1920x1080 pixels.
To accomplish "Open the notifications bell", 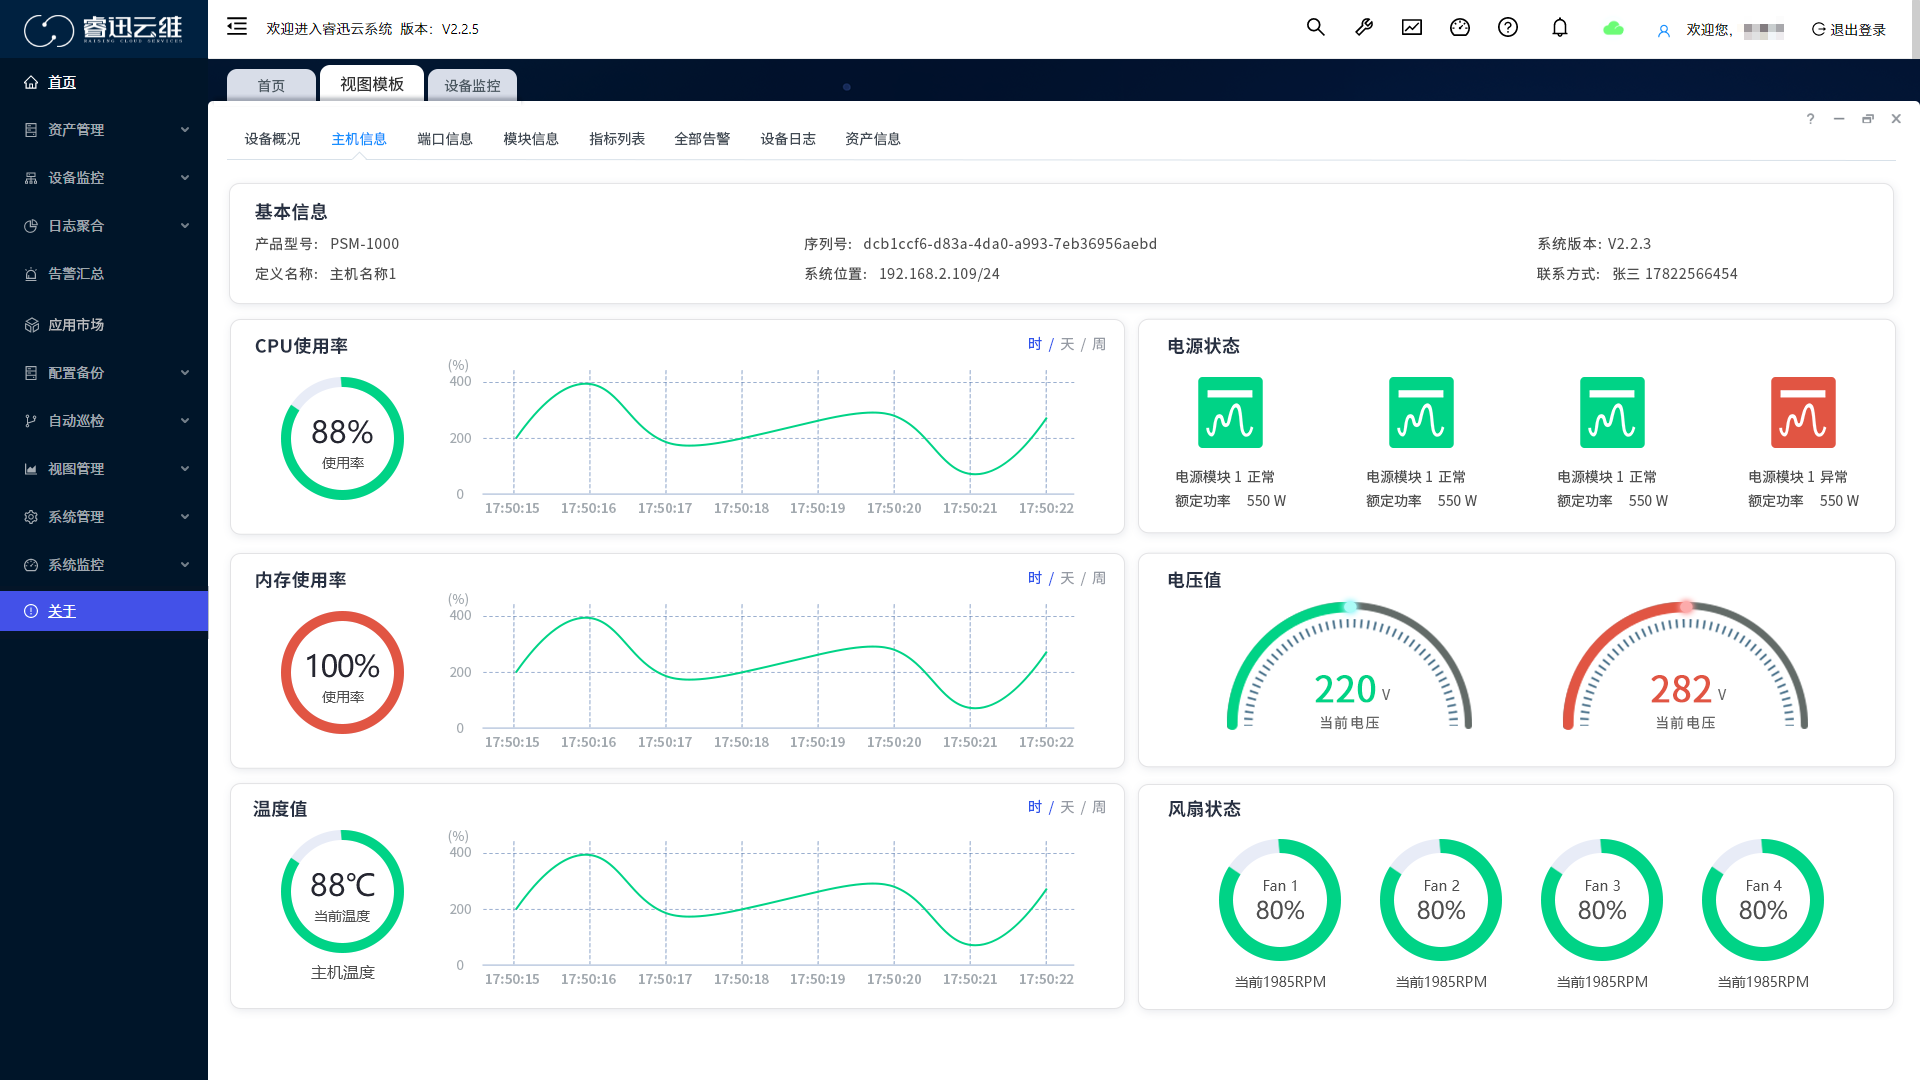I will (x=1560, y=28).
